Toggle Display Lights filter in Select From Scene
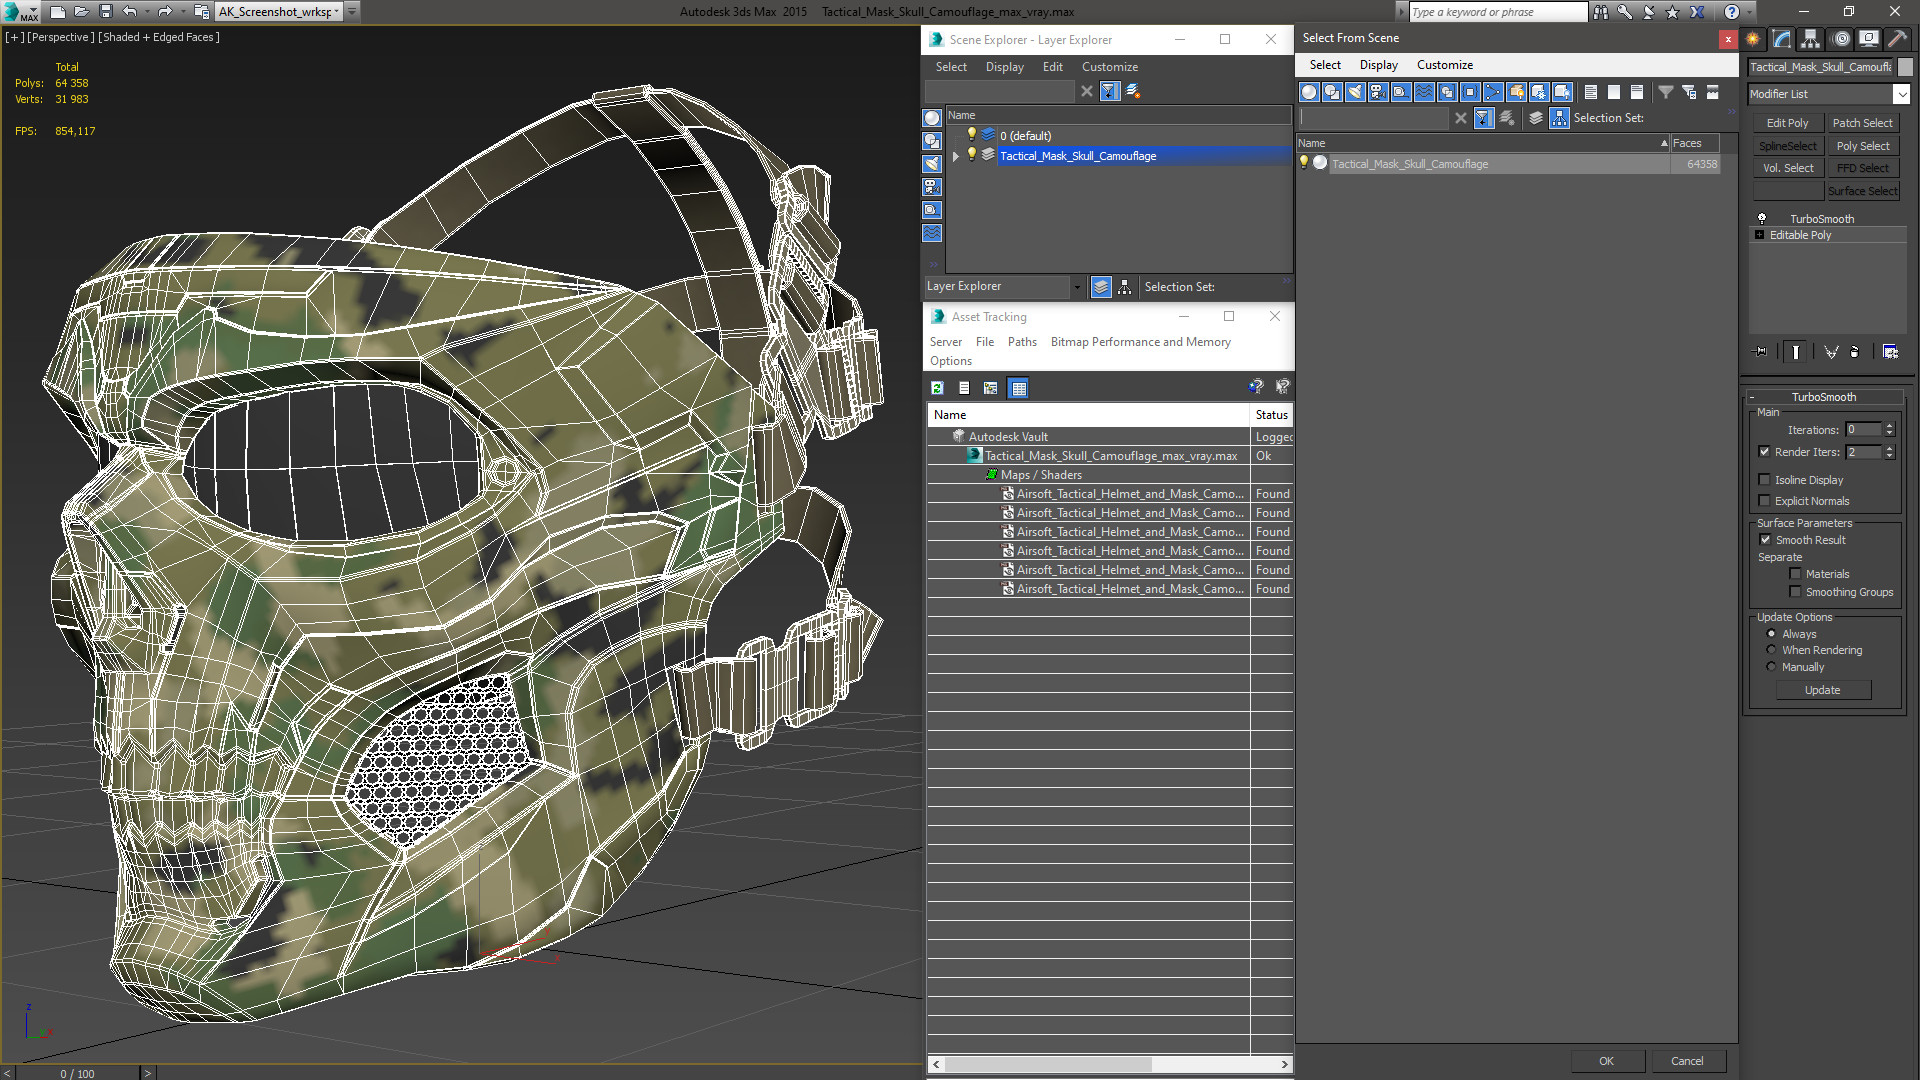1920x1080 pixels. point(1355,92)
